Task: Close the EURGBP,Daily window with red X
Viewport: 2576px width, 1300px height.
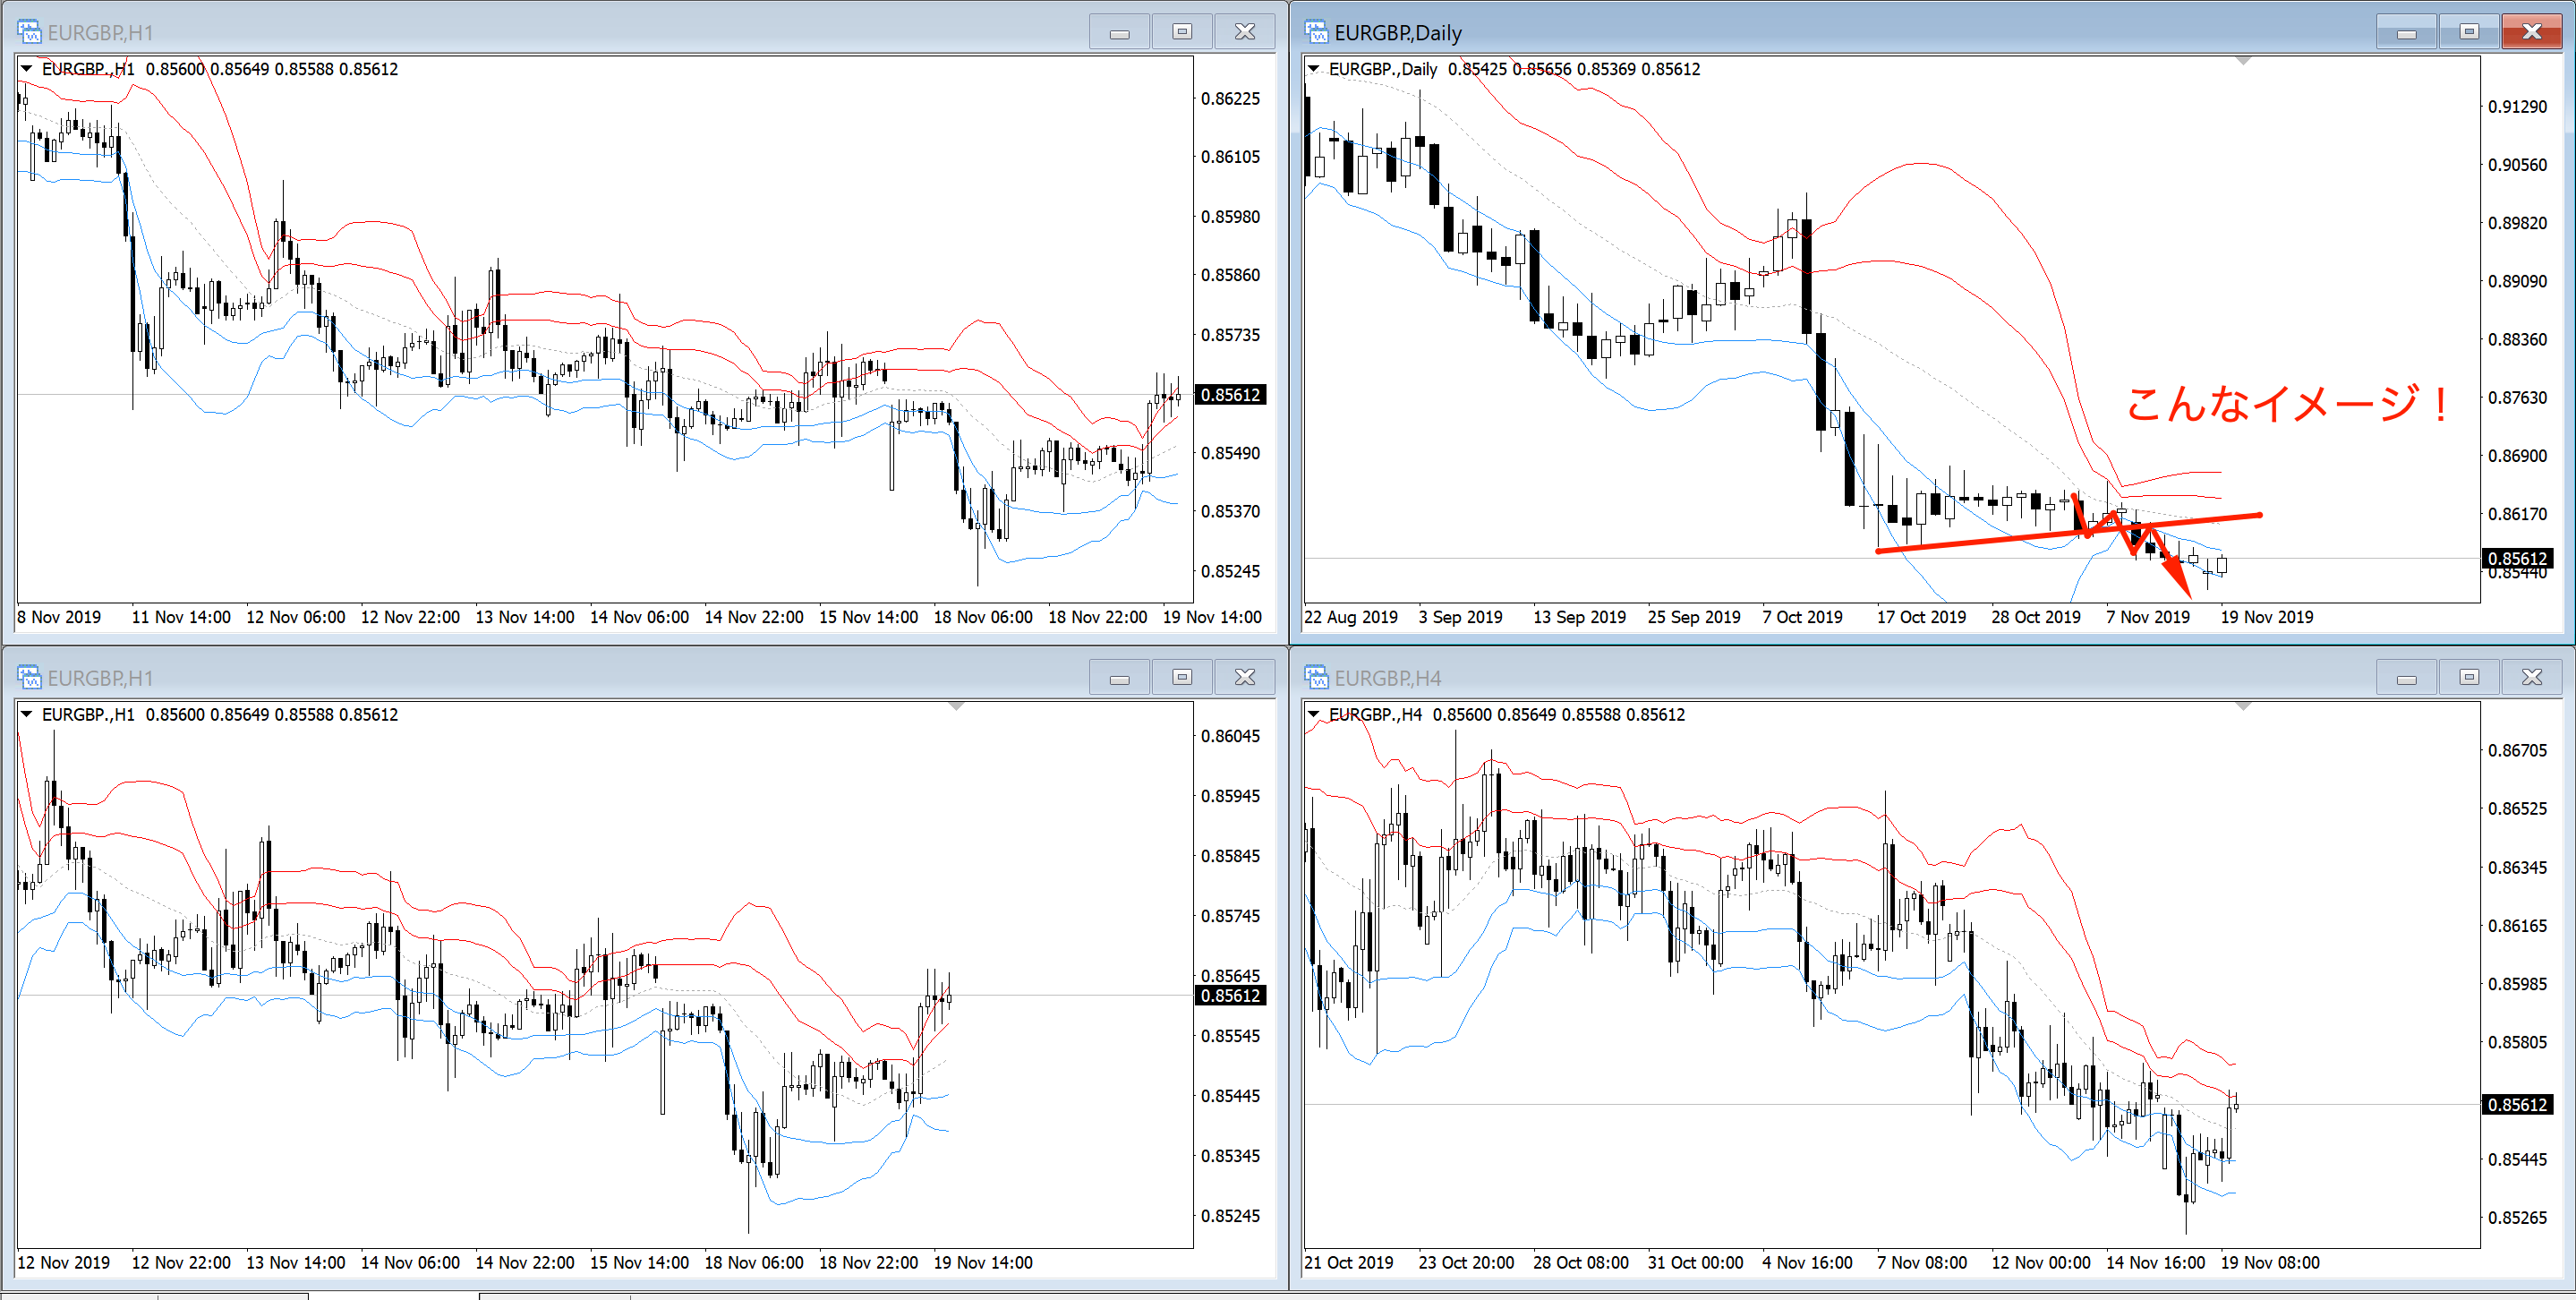Action: point(2531,32)
